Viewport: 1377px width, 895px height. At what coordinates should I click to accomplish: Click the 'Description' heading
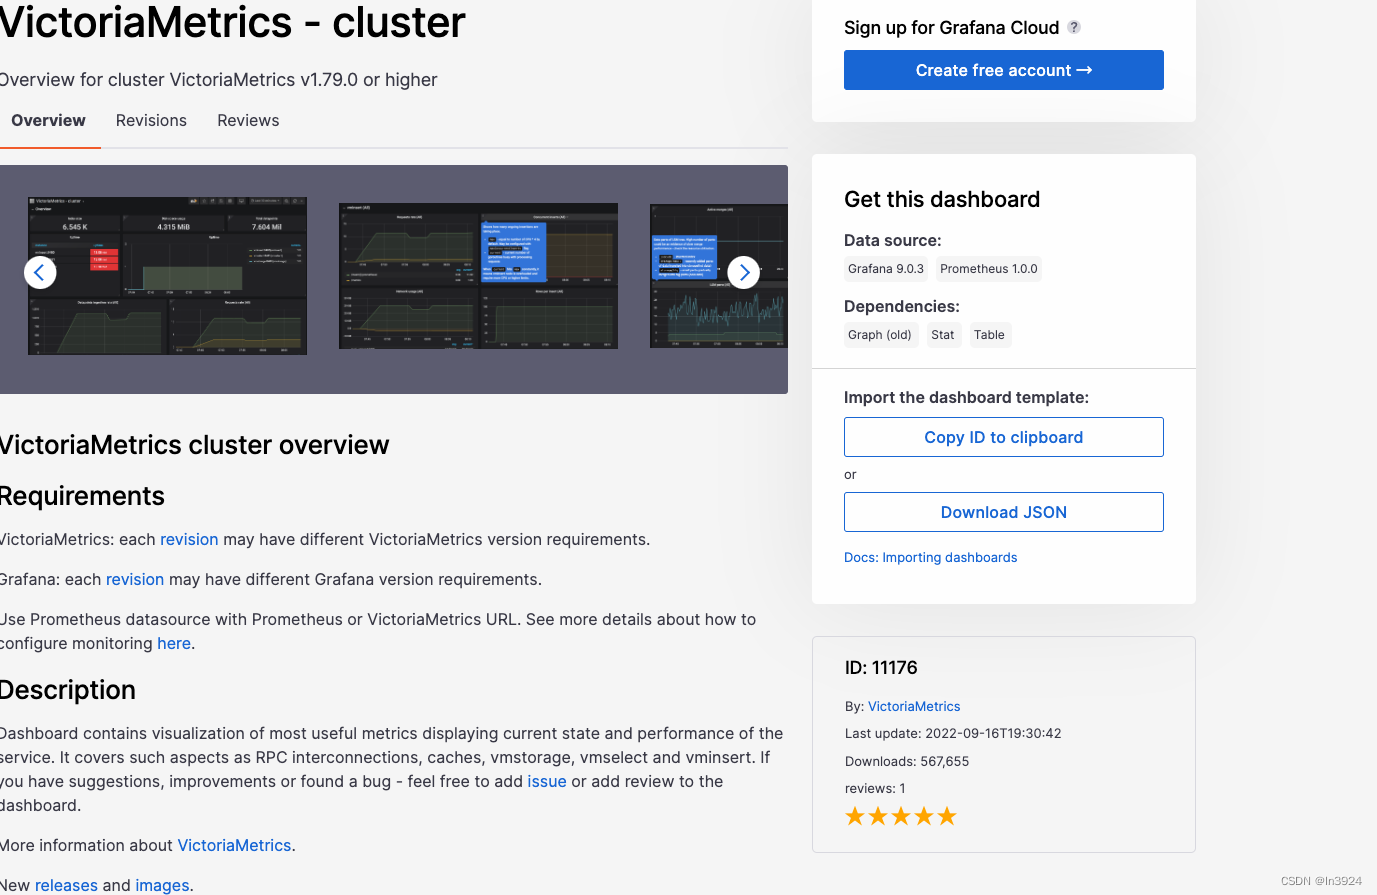[x=68, y=690]
